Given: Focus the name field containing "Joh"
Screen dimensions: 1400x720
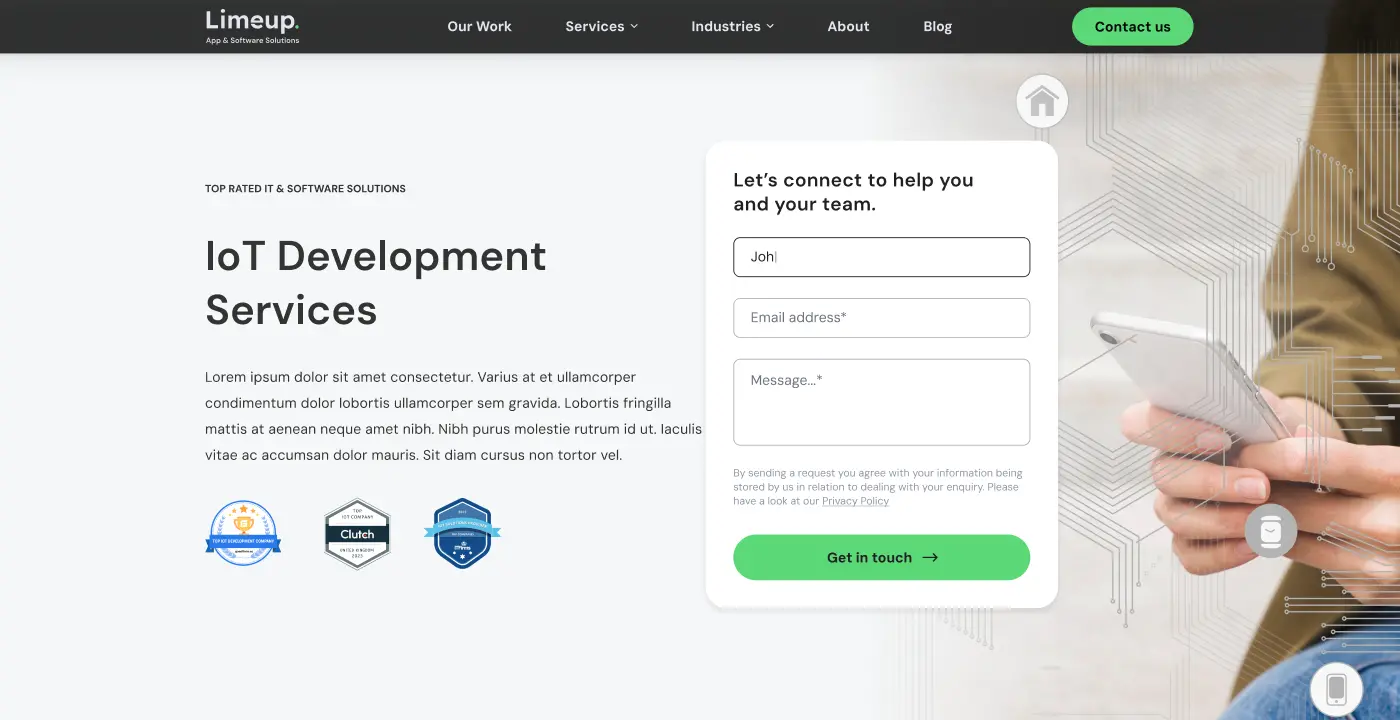Looking at the screenshot, I should [881, 257].
